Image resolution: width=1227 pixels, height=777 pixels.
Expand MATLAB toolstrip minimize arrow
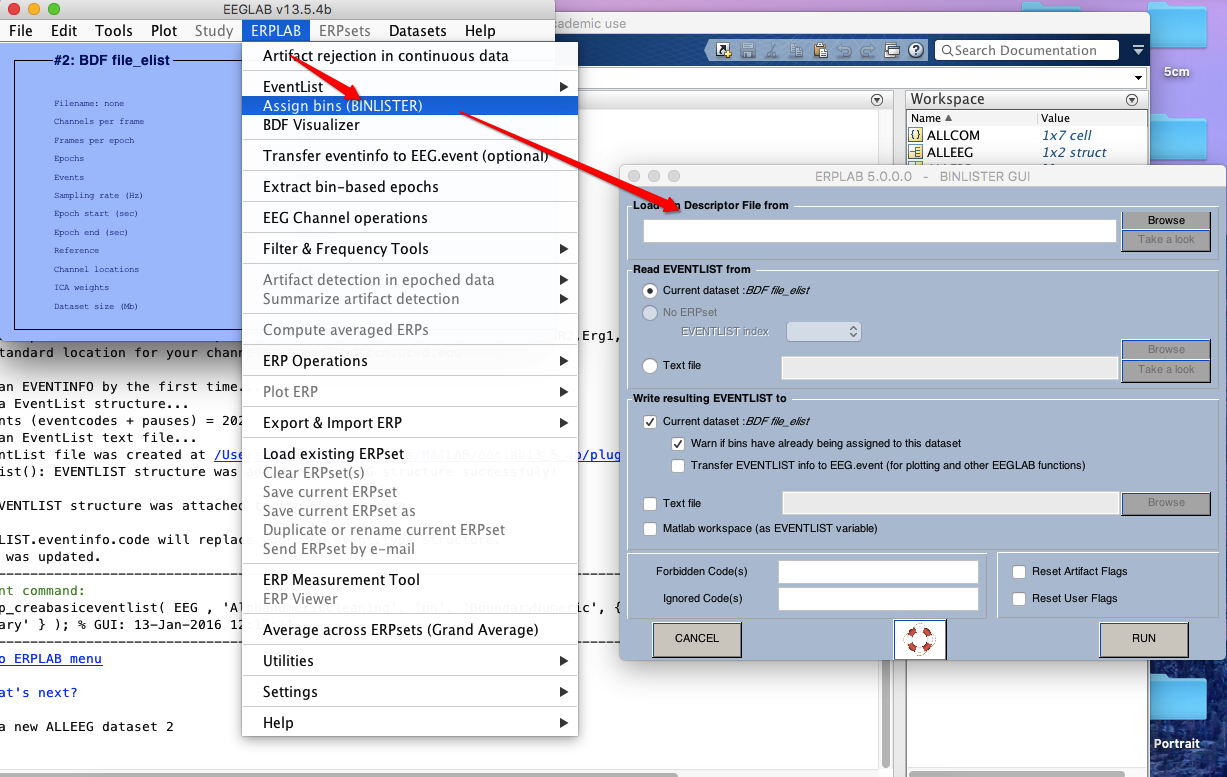coord(1138,50)
